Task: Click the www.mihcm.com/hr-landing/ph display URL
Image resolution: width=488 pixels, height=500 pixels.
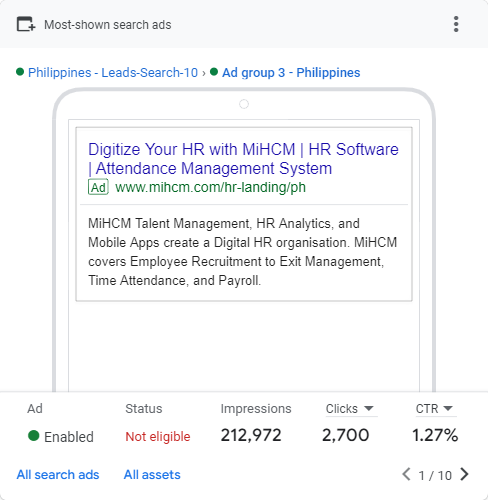Action: [210, 187]
